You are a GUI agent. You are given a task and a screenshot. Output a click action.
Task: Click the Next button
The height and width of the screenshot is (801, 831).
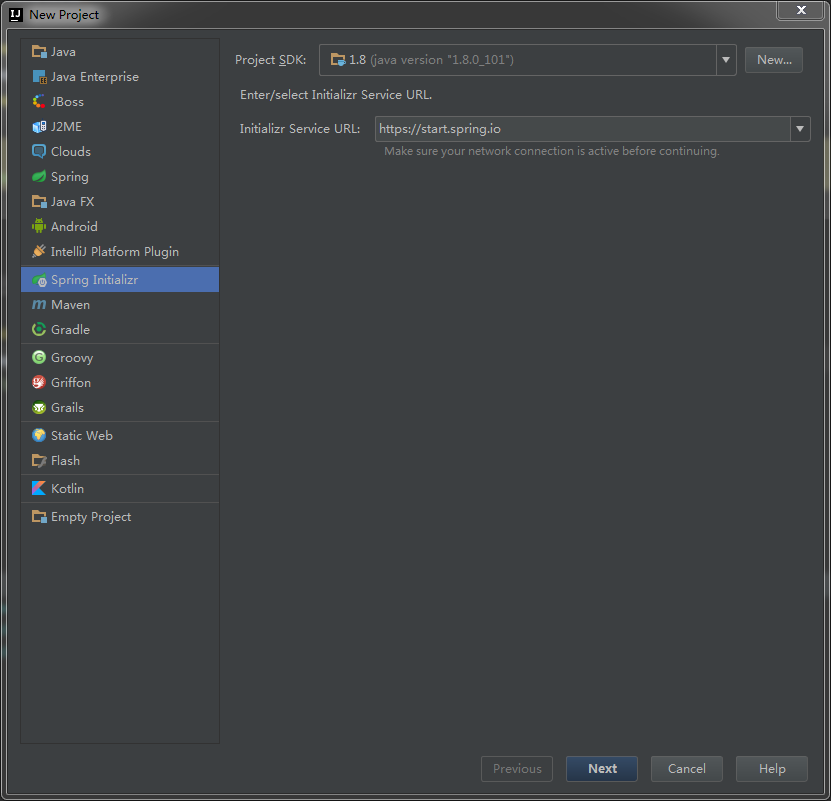(602, 769)
